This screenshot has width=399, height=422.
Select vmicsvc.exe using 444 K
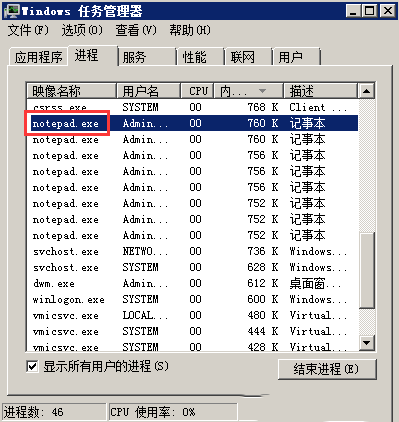click(x=192, y=331)
